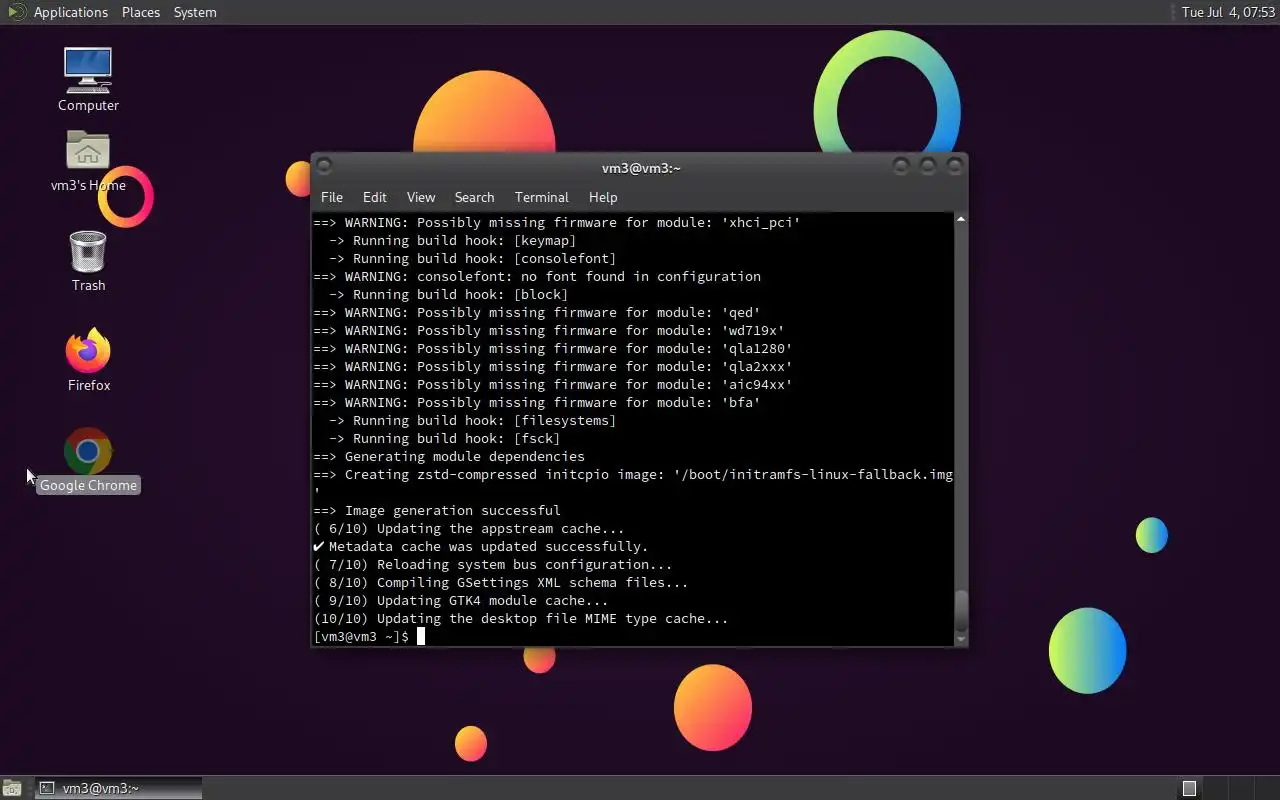Open the terminal's Search menu
This screenshot has width=1280, height=800.
[474, 197]
